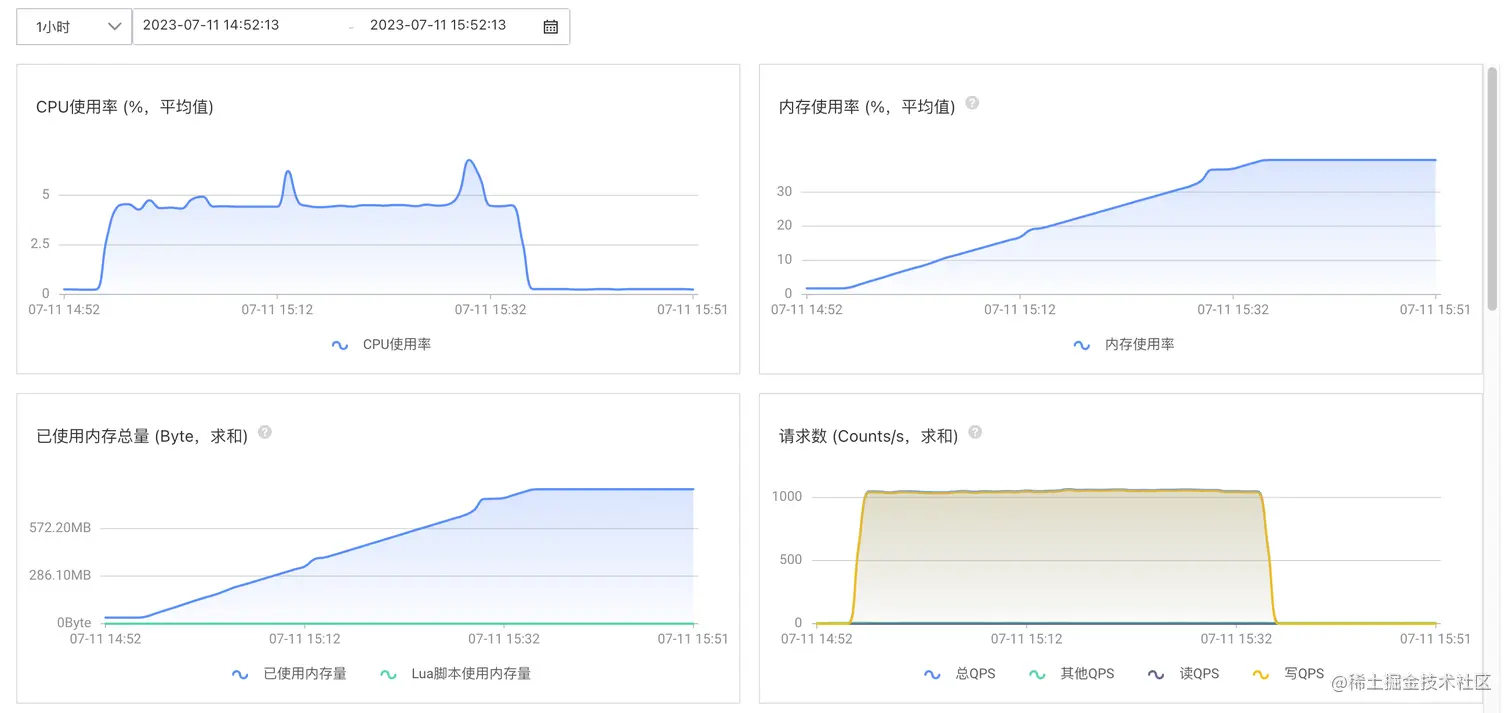Click the CPU使用率 (%, 平均值) chart title
Viewport: 1512px width, 713px height.
pyautogui.click(x=125, y=107)
